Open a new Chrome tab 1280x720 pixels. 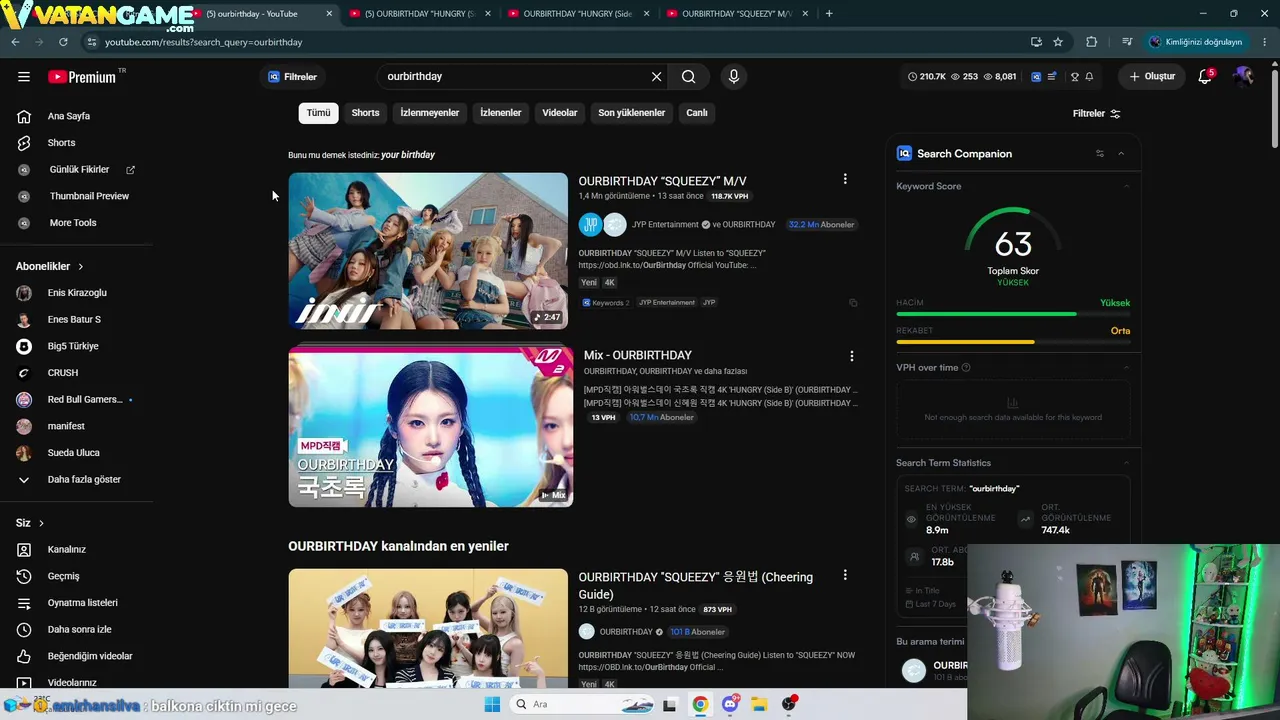(829, 14)
